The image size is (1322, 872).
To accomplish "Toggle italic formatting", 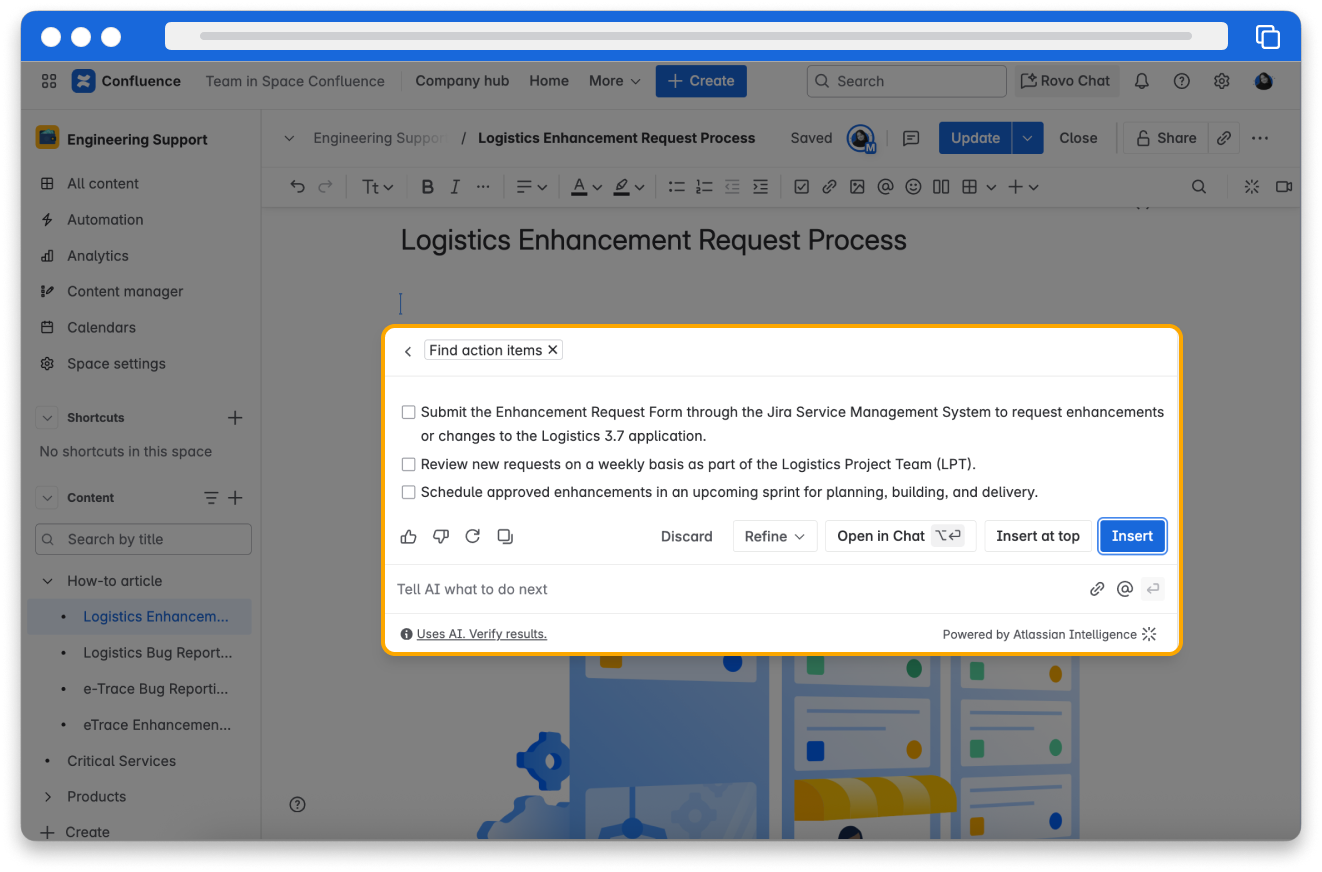I will 455,186.
